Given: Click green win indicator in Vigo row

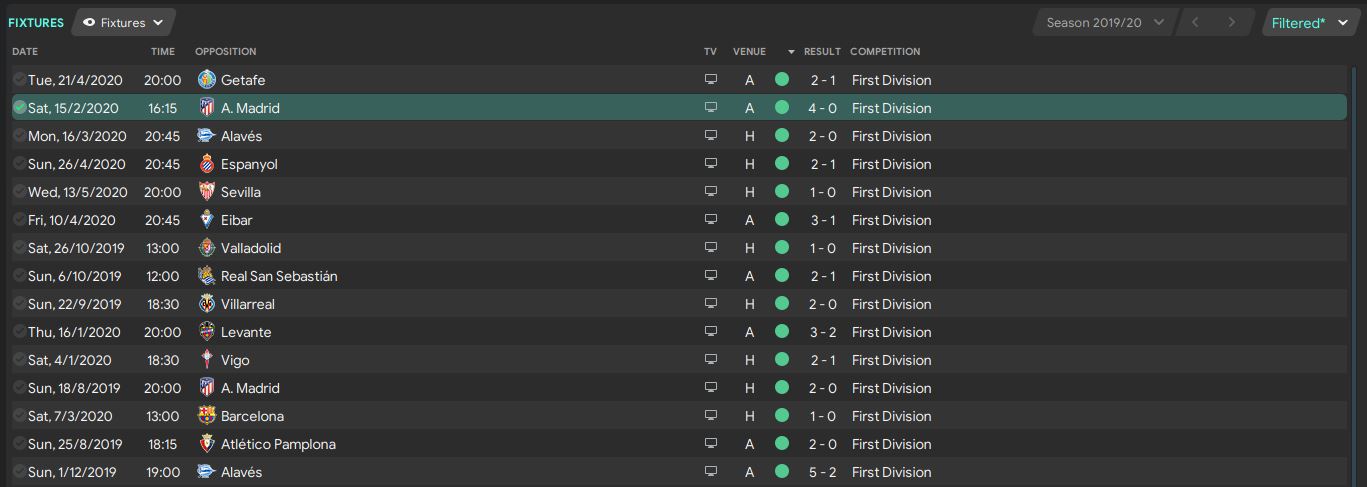Looking at the screenshot, I should tap(781, 360).
